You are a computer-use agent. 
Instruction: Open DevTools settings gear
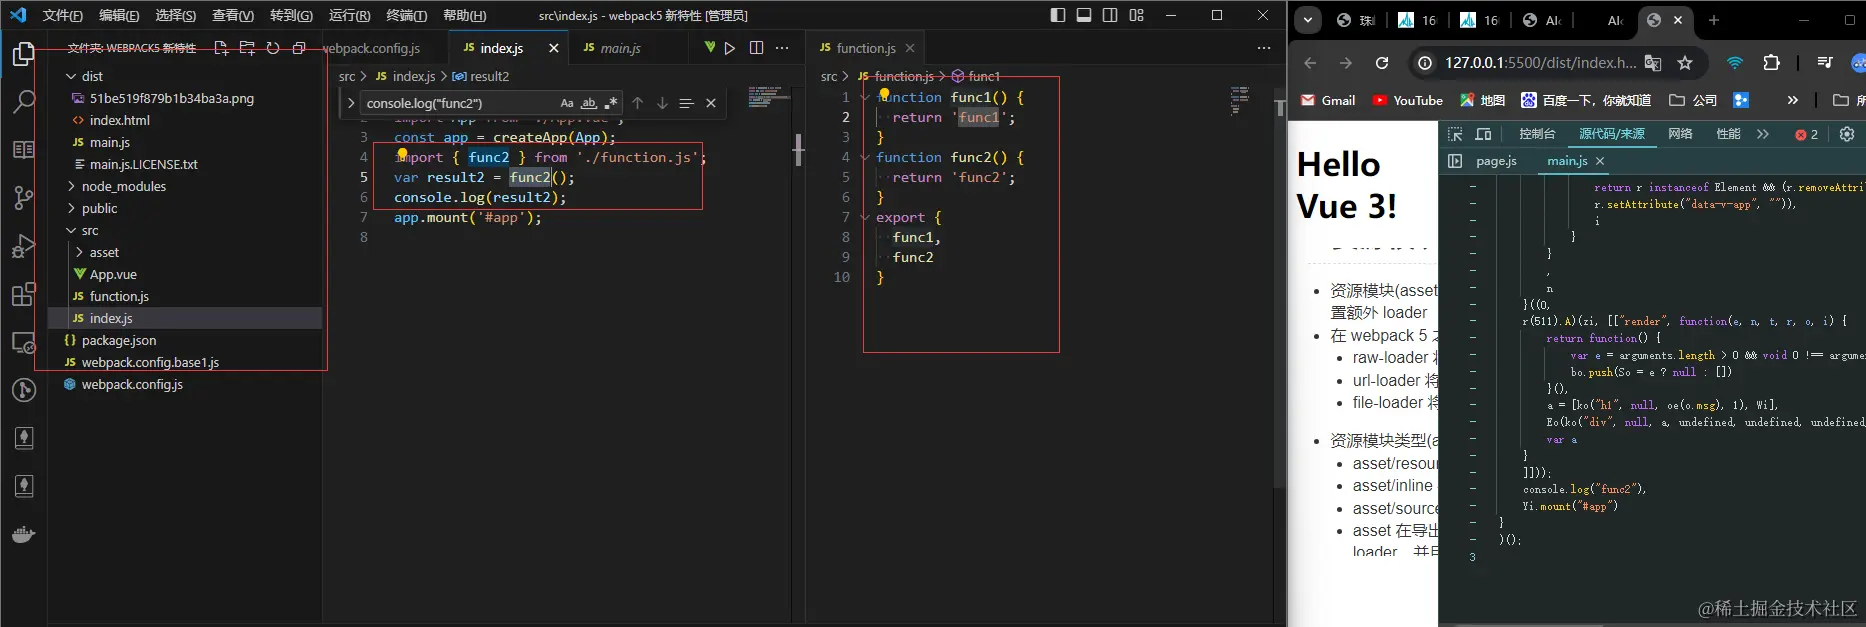tap(1847, 134)
